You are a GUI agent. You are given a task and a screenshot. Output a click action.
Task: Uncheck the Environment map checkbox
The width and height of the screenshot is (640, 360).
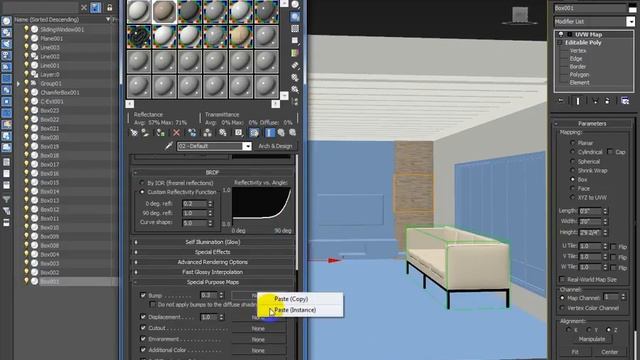(x=143, y=338)
